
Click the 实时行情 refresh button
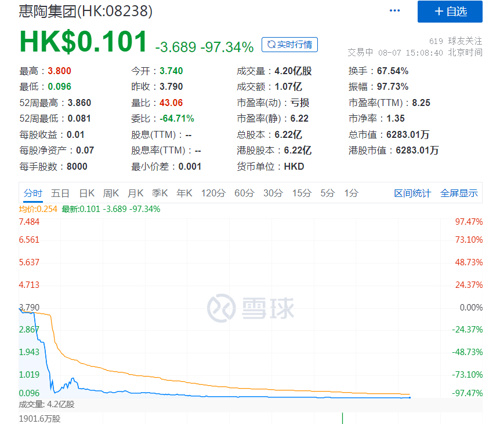tap(289, 45)
